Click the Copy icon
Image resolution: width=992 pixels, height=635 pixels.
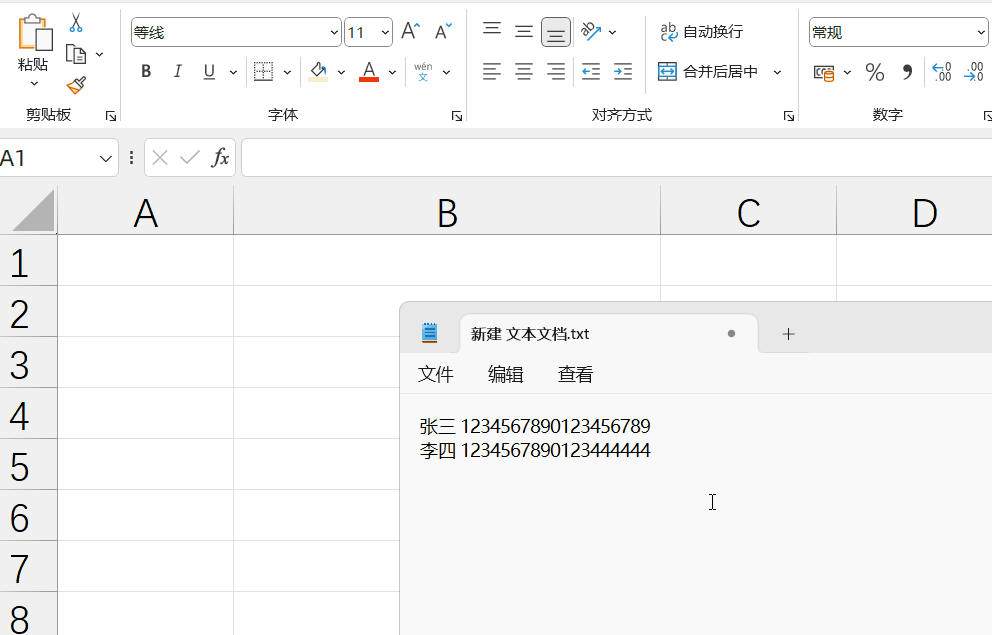(x=76, y=54)
